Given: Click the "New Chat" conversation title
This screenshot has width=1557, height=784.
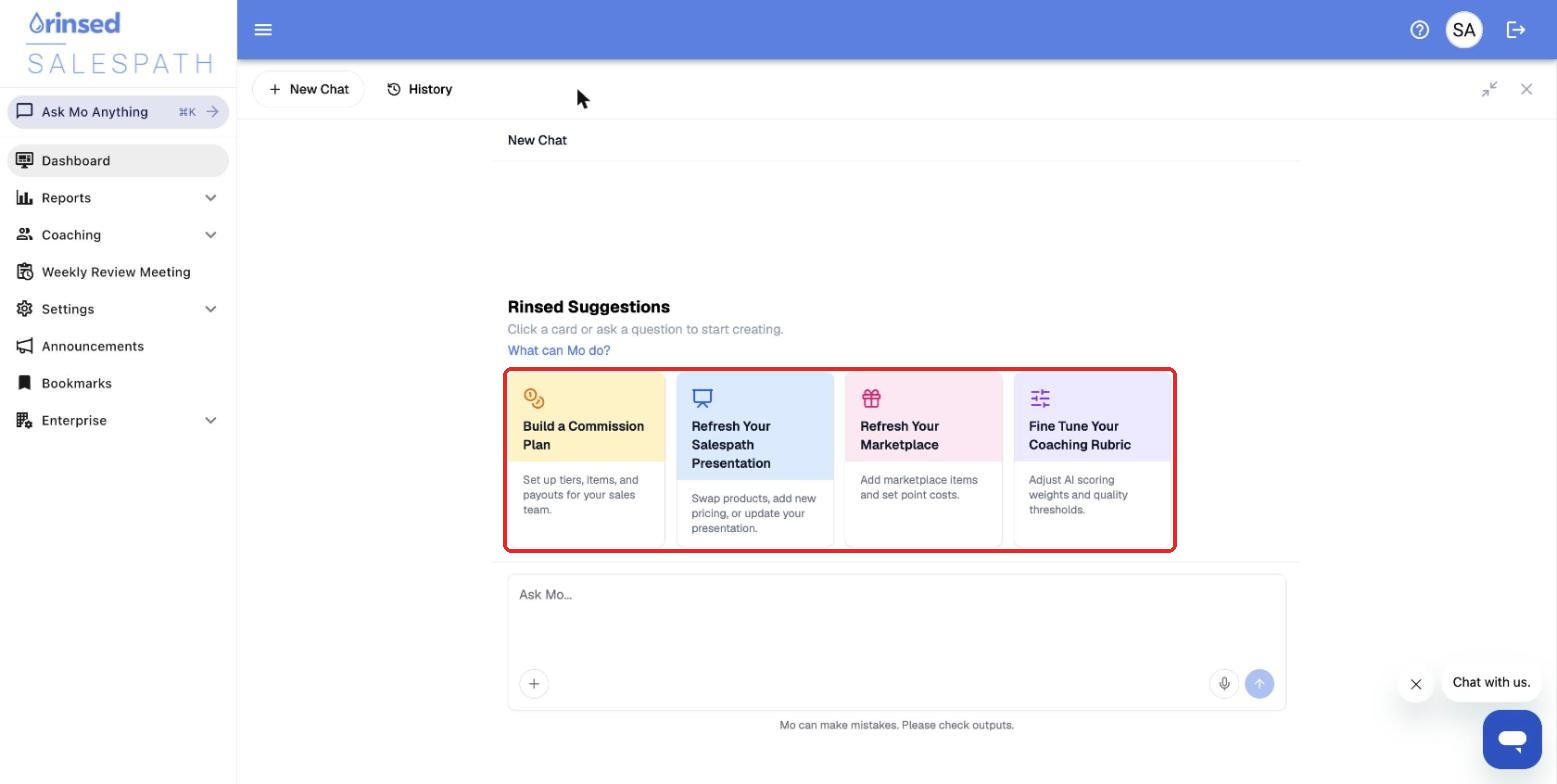Looking at the screenshot, I should click(x=537, y=140).
